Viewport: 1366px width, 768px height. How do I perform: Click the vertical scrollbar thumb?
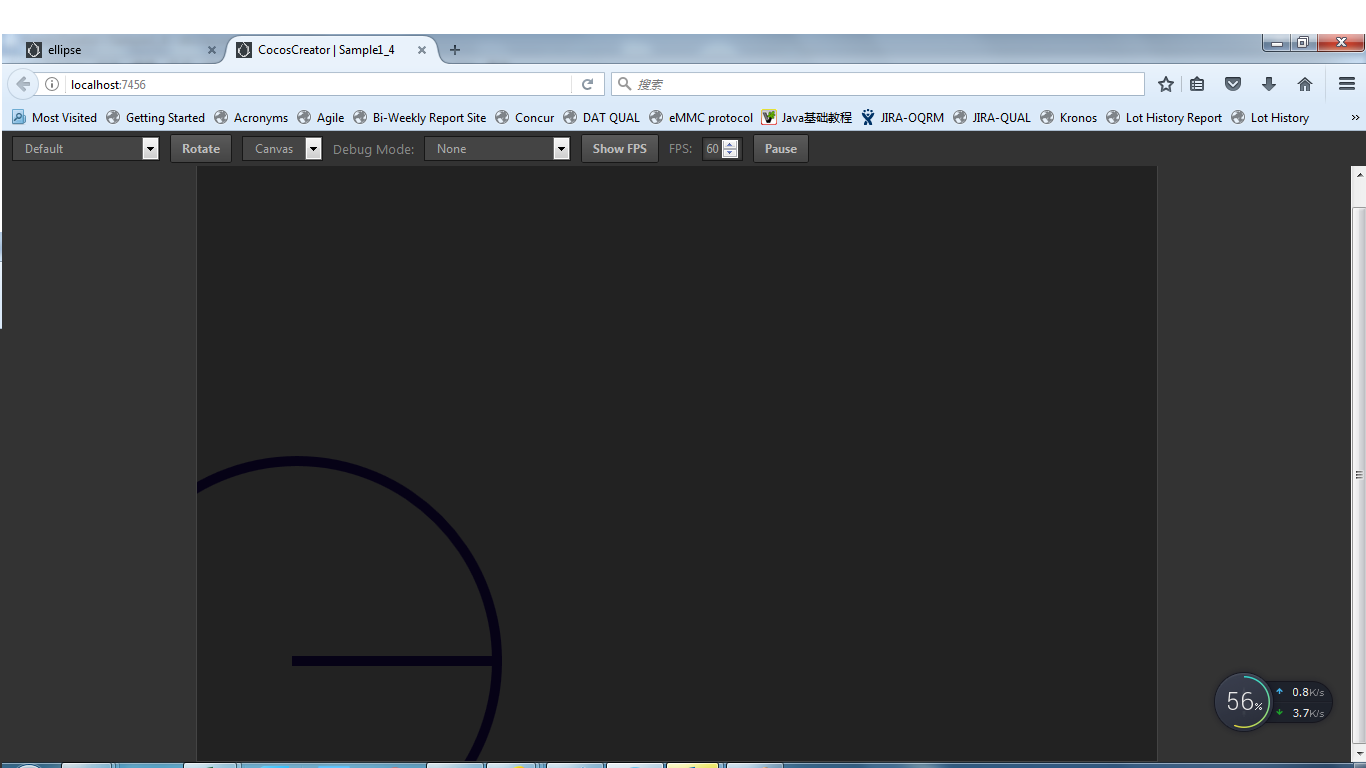click(x=1358, y=475)
